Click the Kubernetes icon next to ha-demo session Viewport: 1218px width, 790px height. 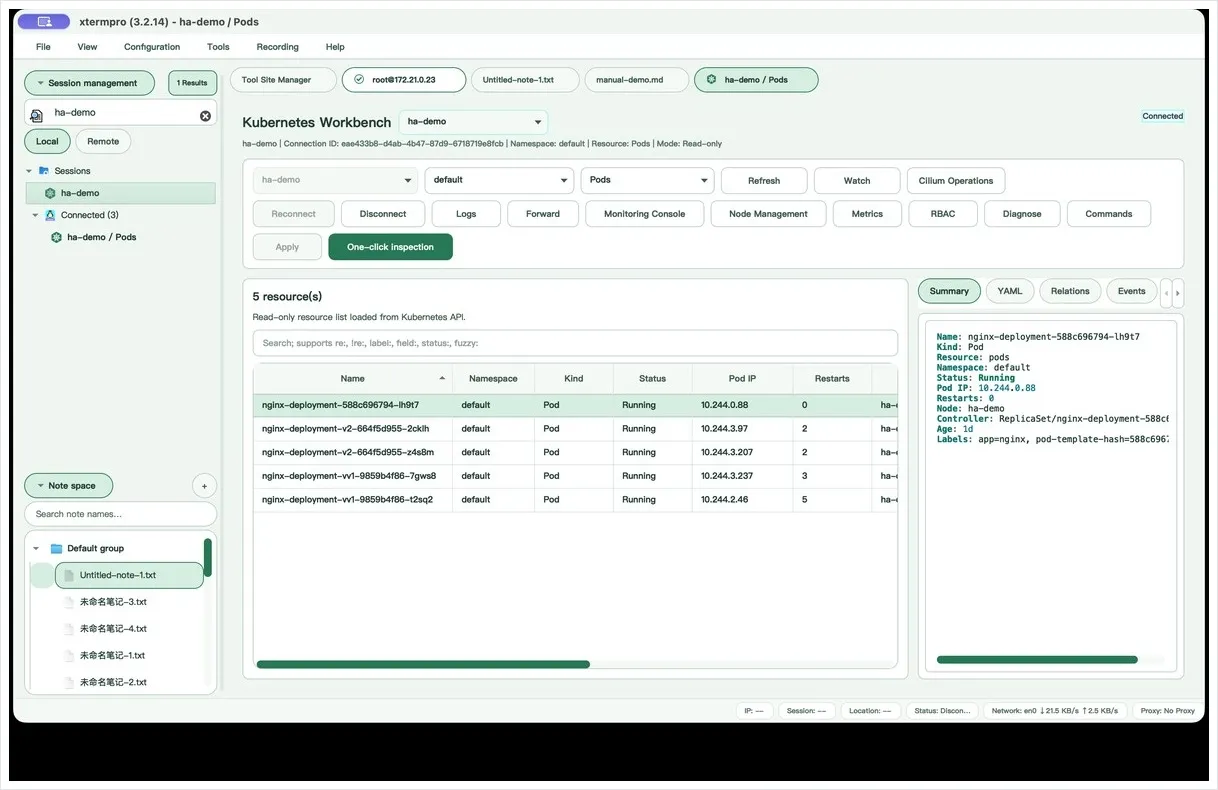tap(50, 193)
